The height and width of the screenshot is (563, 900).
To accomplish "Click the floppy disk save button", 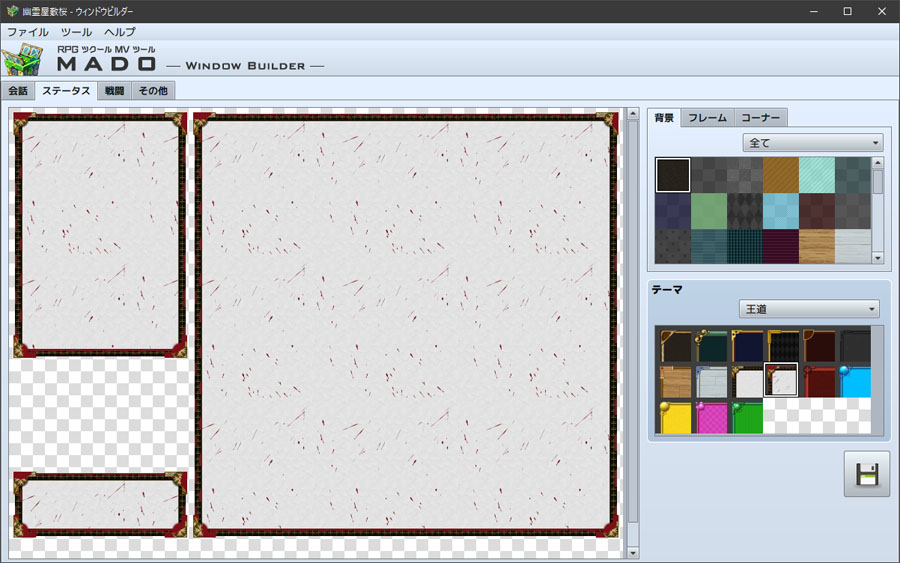I will 867,474.
